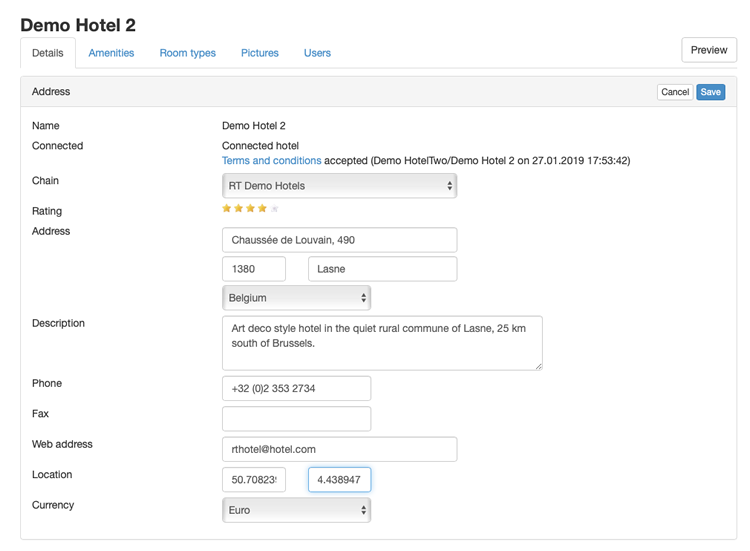Set rating to three stars
This screenshot has width=750, height=551.
pyautogui.click(x=250, y=208)
